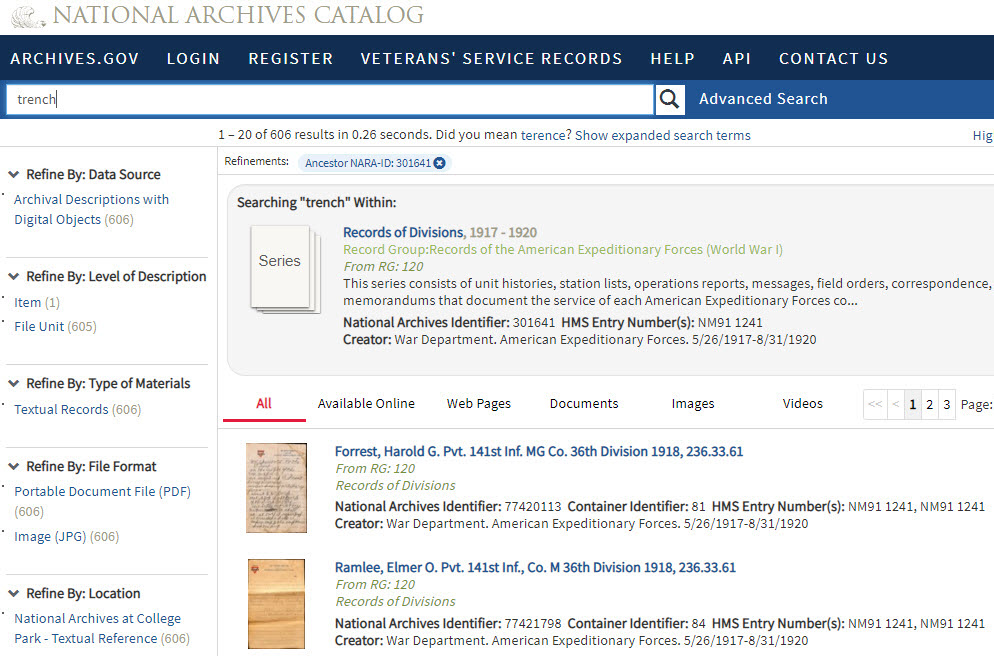Click 'Records of Divisions' under Forrest result

396,486
